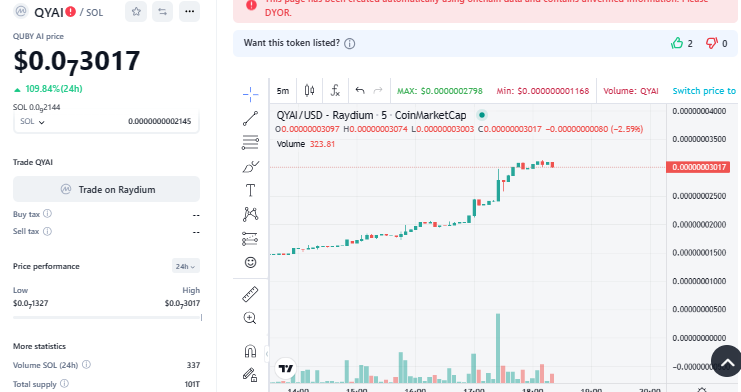This screenshot has height=392, width=741.
Task: Open the three-dot more options menu
Action: pos(190,12)
